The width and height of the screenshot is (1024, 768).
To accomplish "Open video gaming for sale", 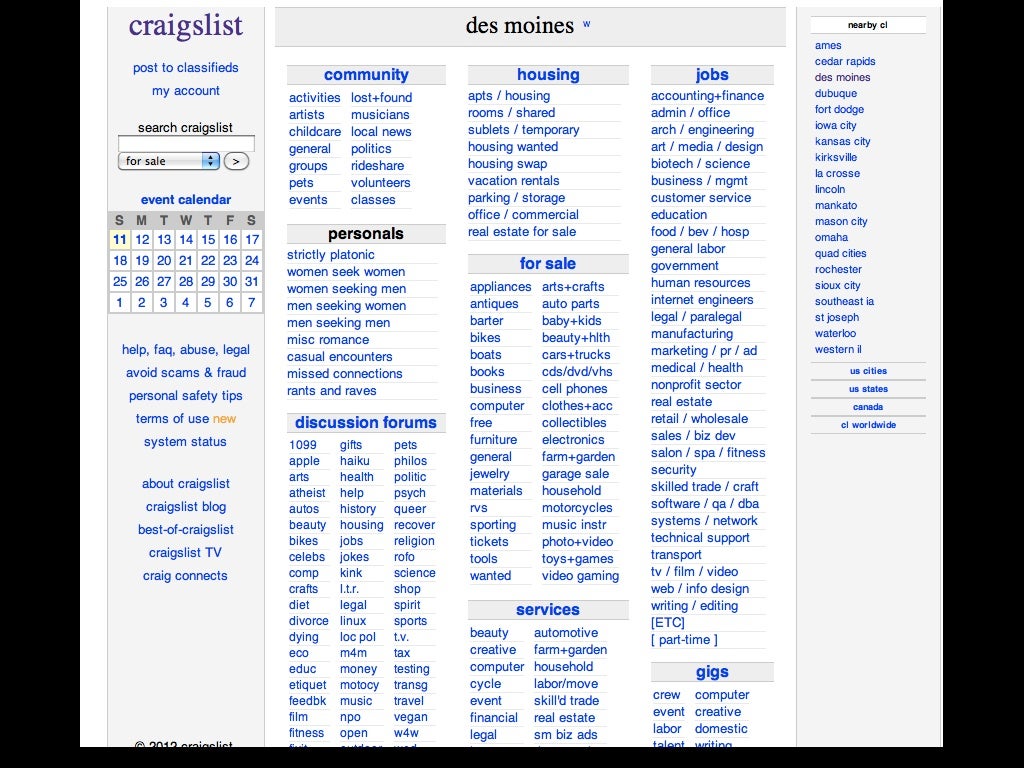I will tap(580, 576).
